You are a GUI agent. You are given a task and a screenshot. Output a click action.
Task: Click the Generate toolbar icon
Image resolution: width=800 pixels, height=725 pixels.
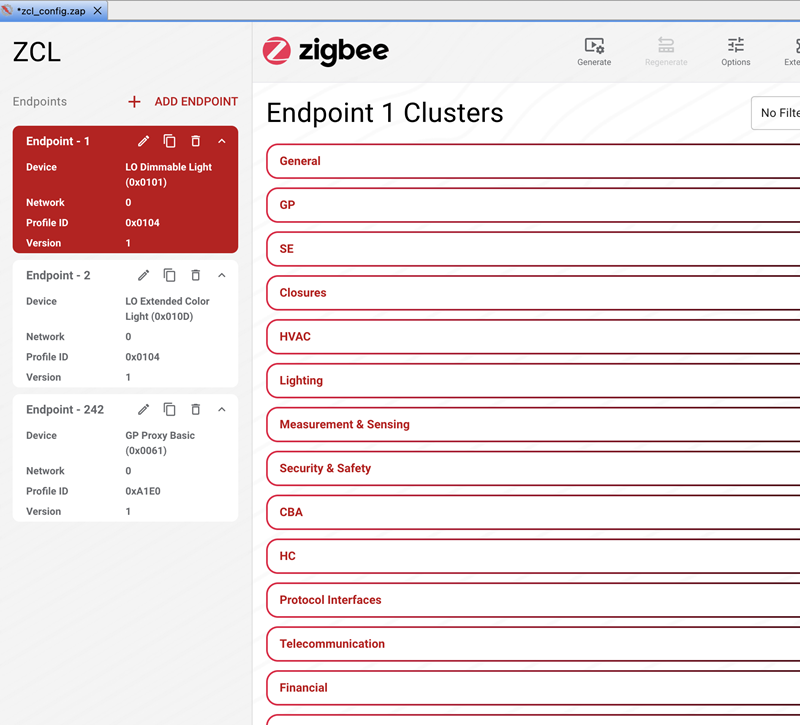click(x=594, y=51)
